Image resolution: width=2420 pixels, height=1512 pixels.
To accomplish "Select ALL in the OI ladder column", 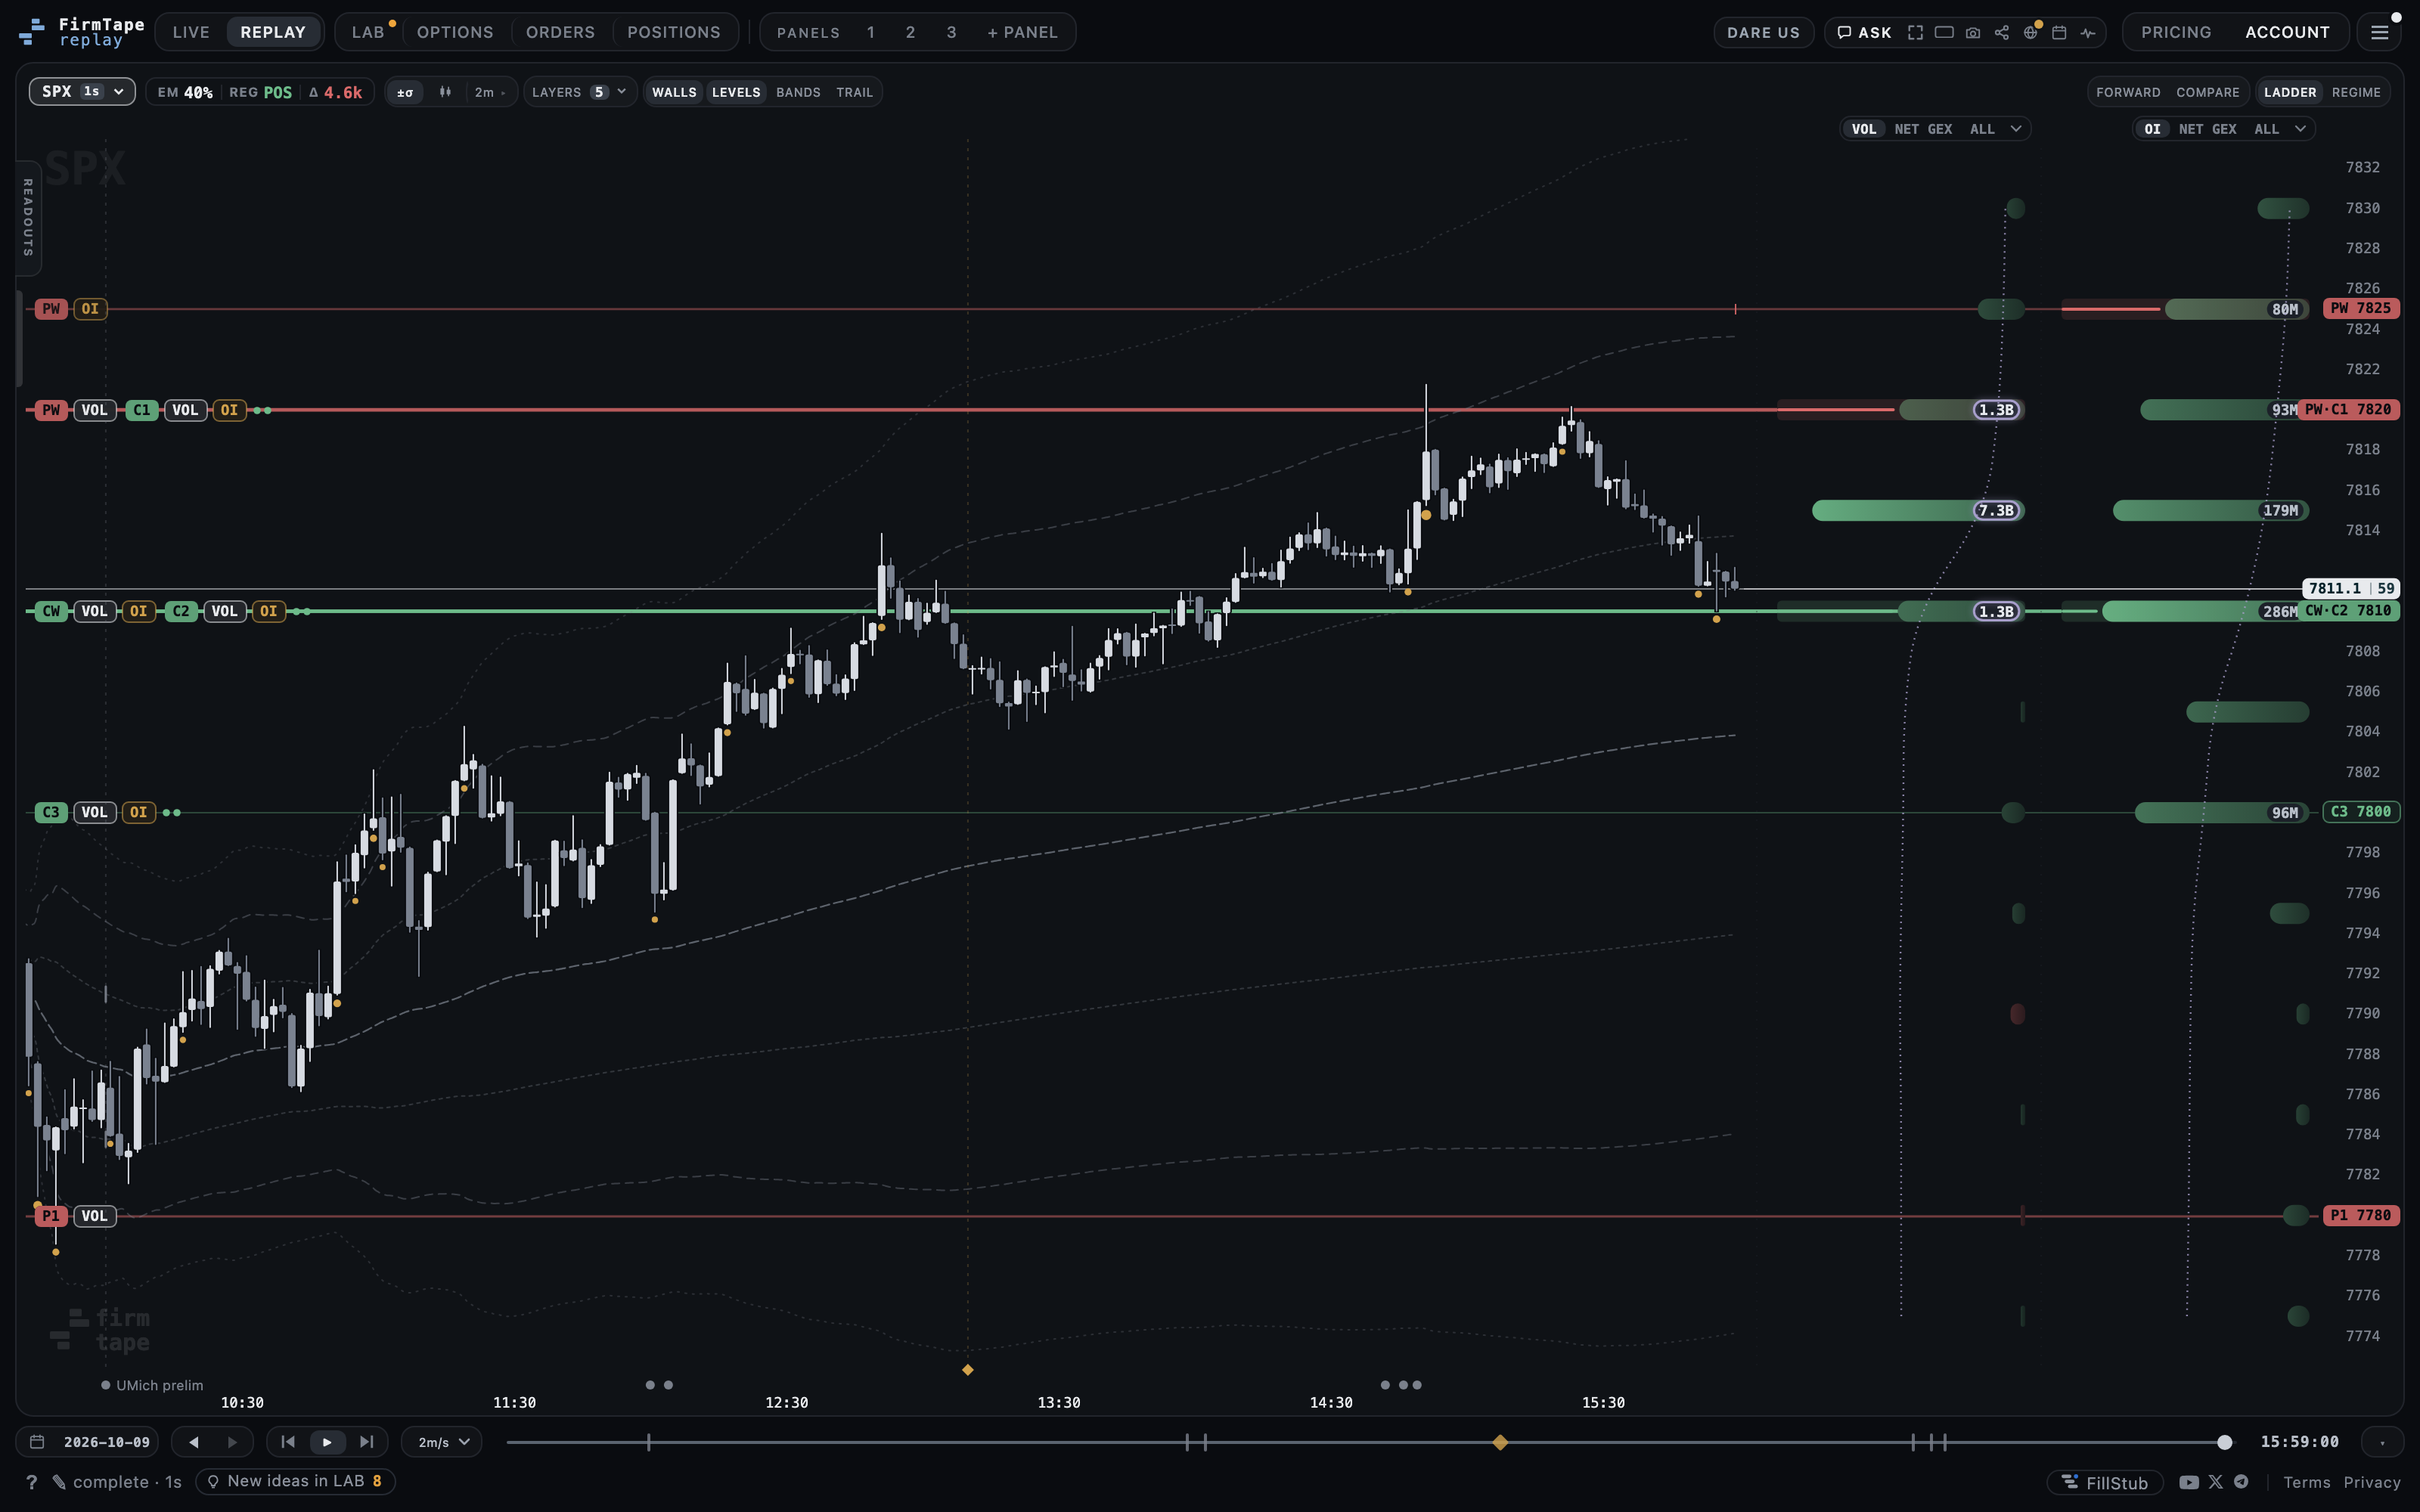I will coord(2267,129).
